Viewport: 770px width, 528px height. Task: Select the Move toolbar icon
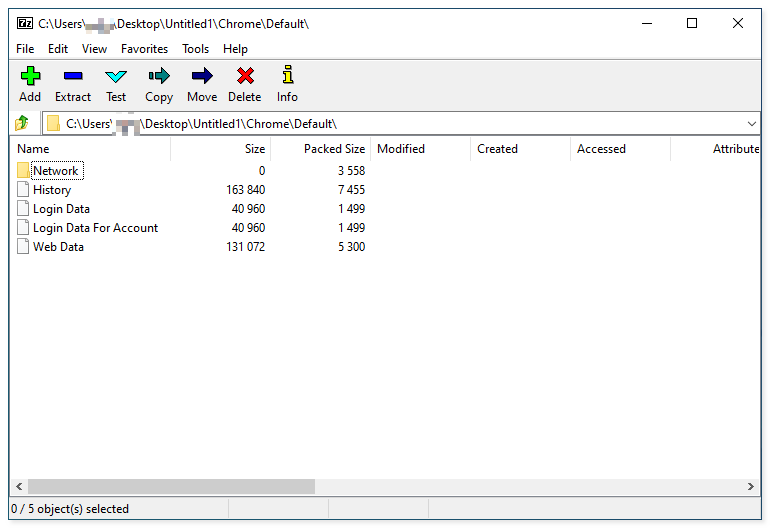coord(202,76)
